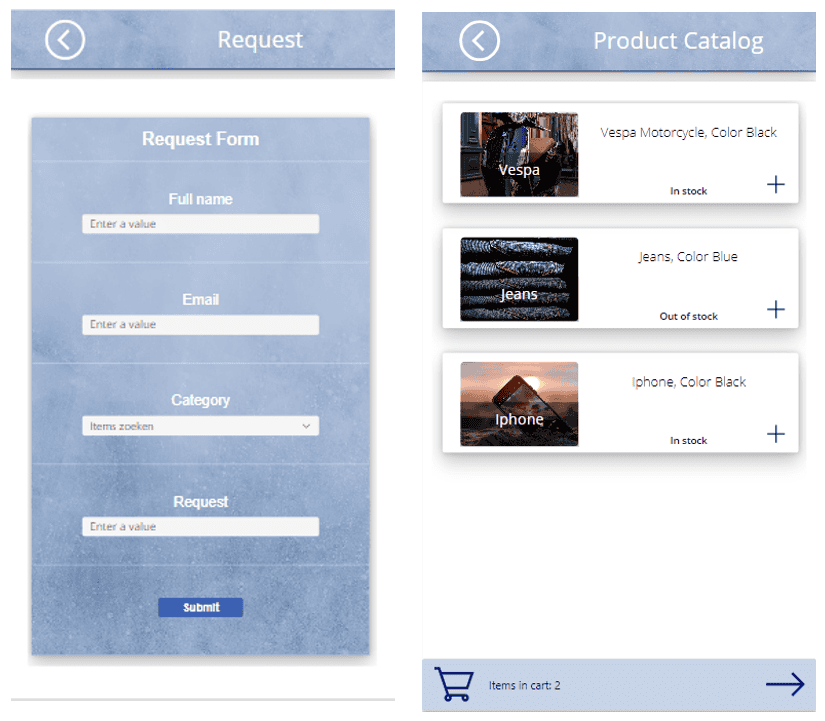Click into the Email input field

coord(200,325)
